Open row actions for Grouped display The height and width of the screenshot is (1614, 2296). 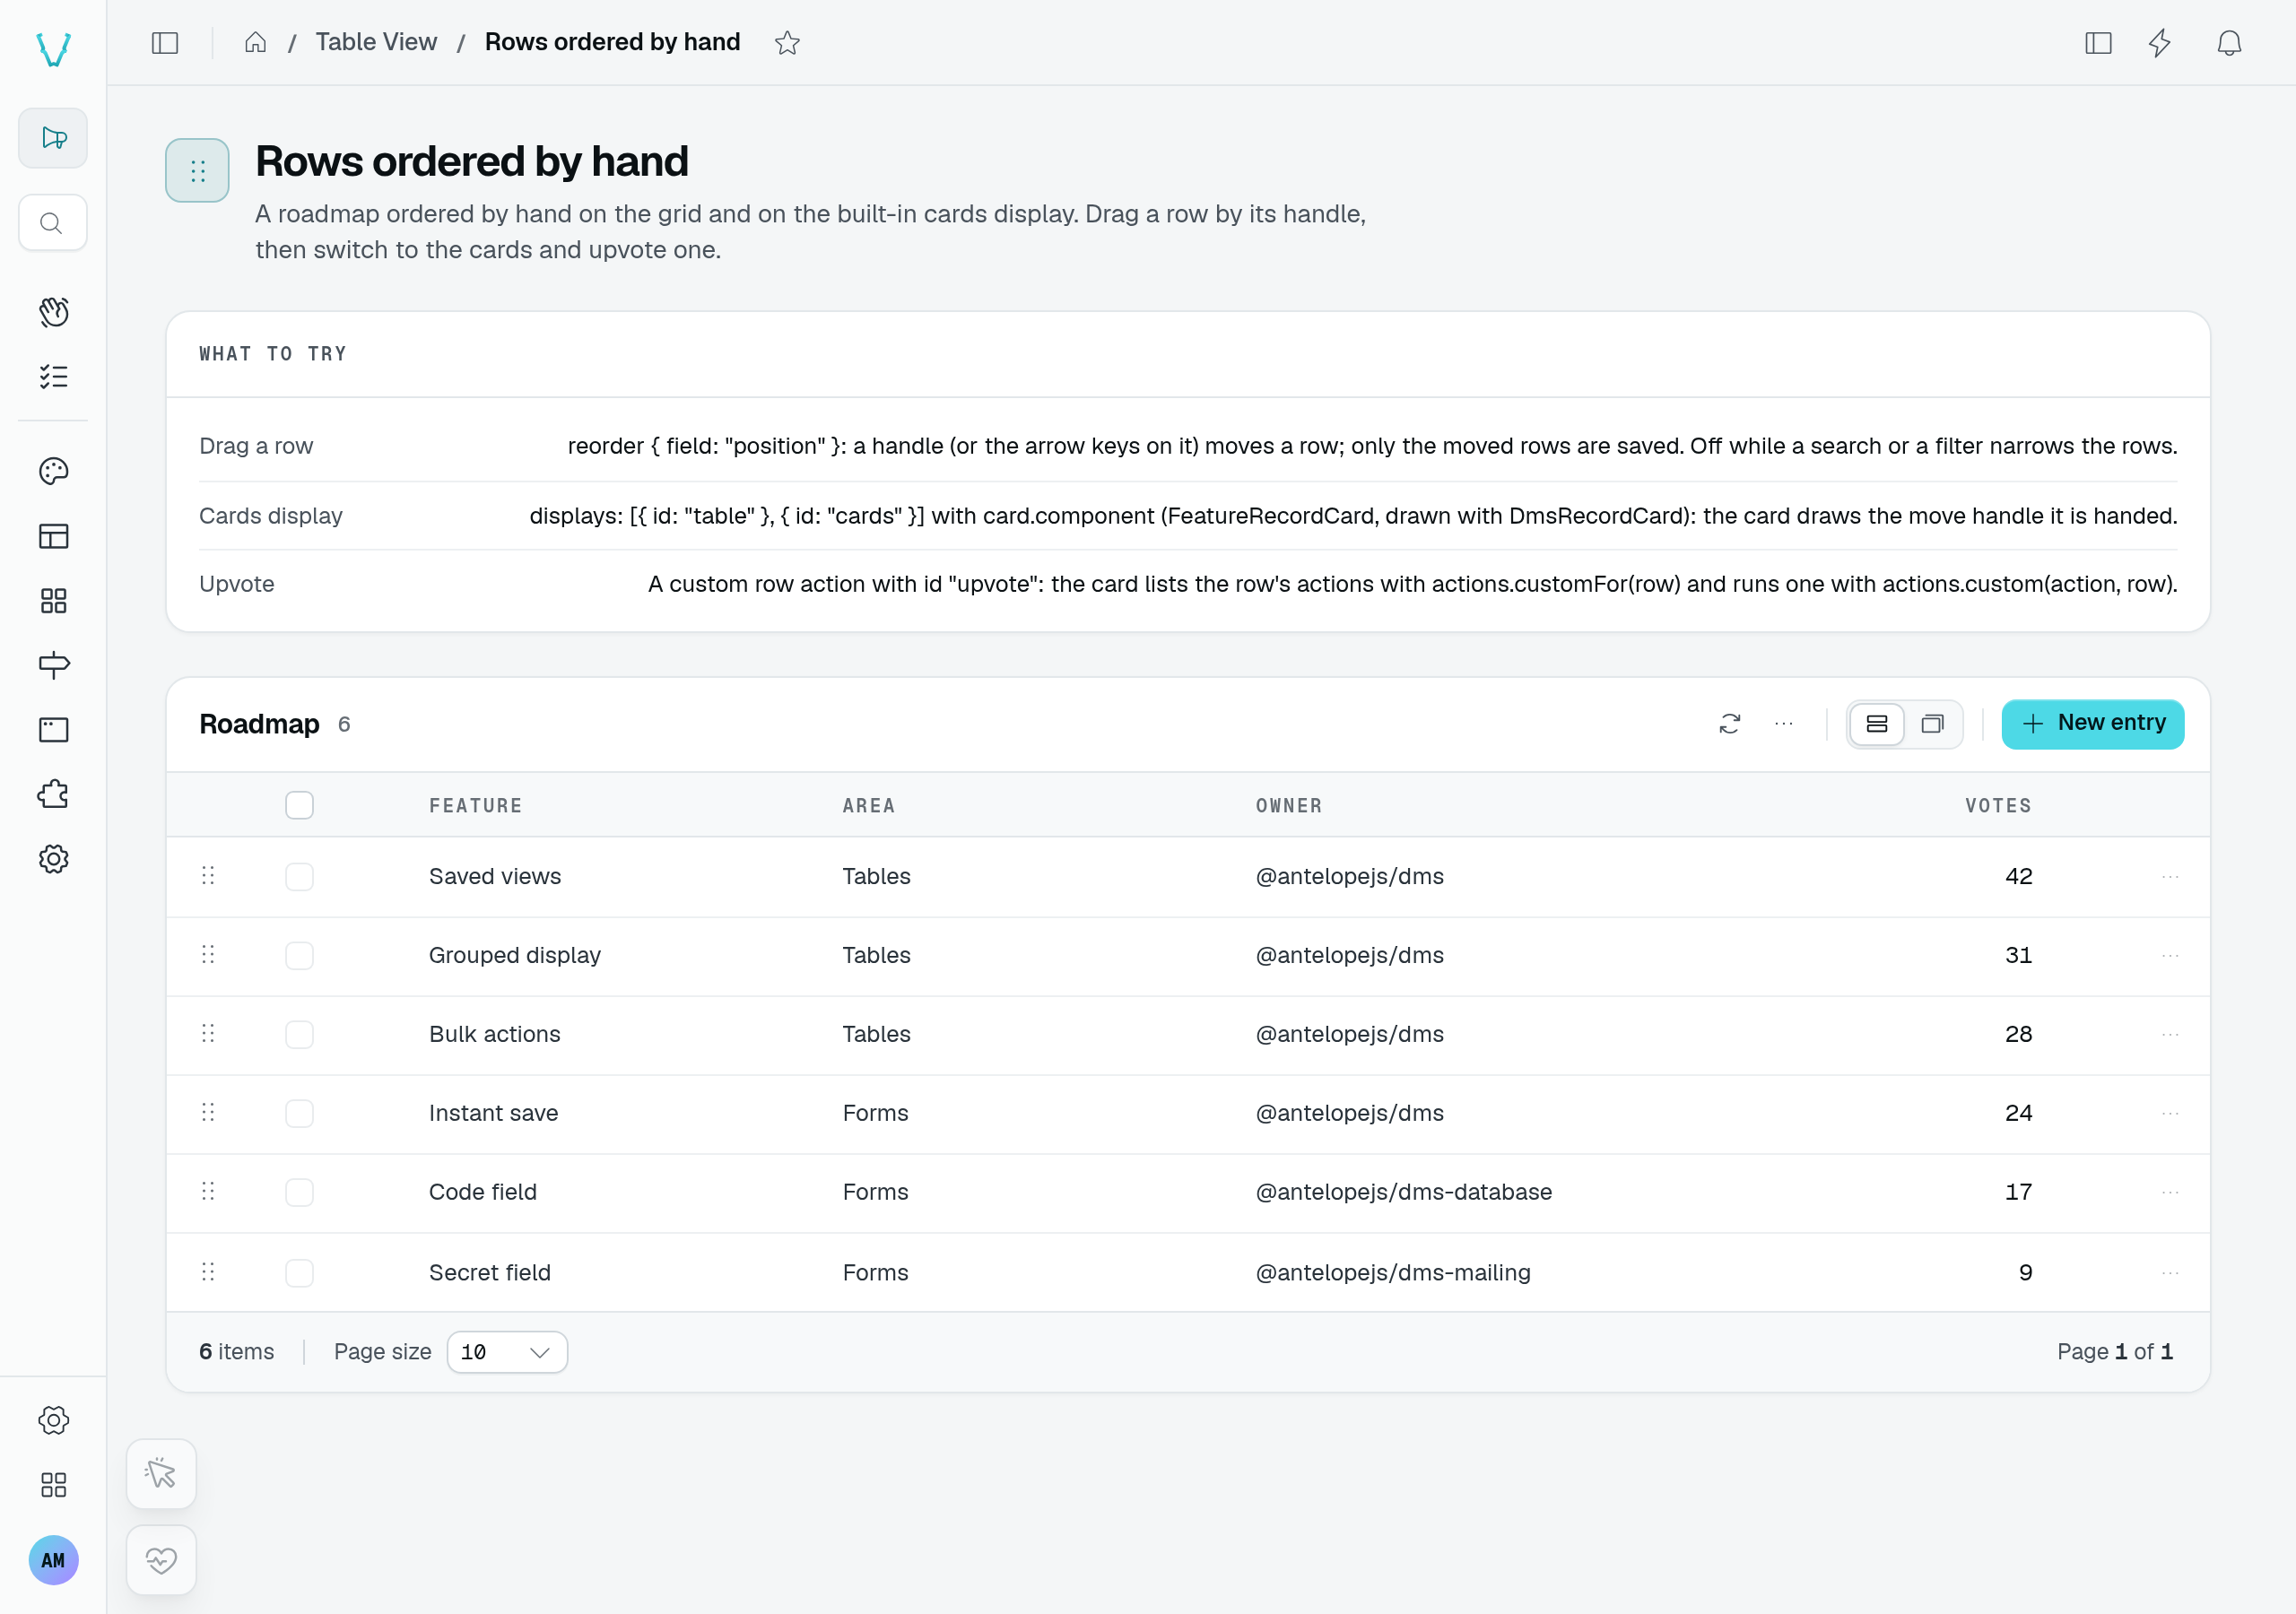point(2170,955)
